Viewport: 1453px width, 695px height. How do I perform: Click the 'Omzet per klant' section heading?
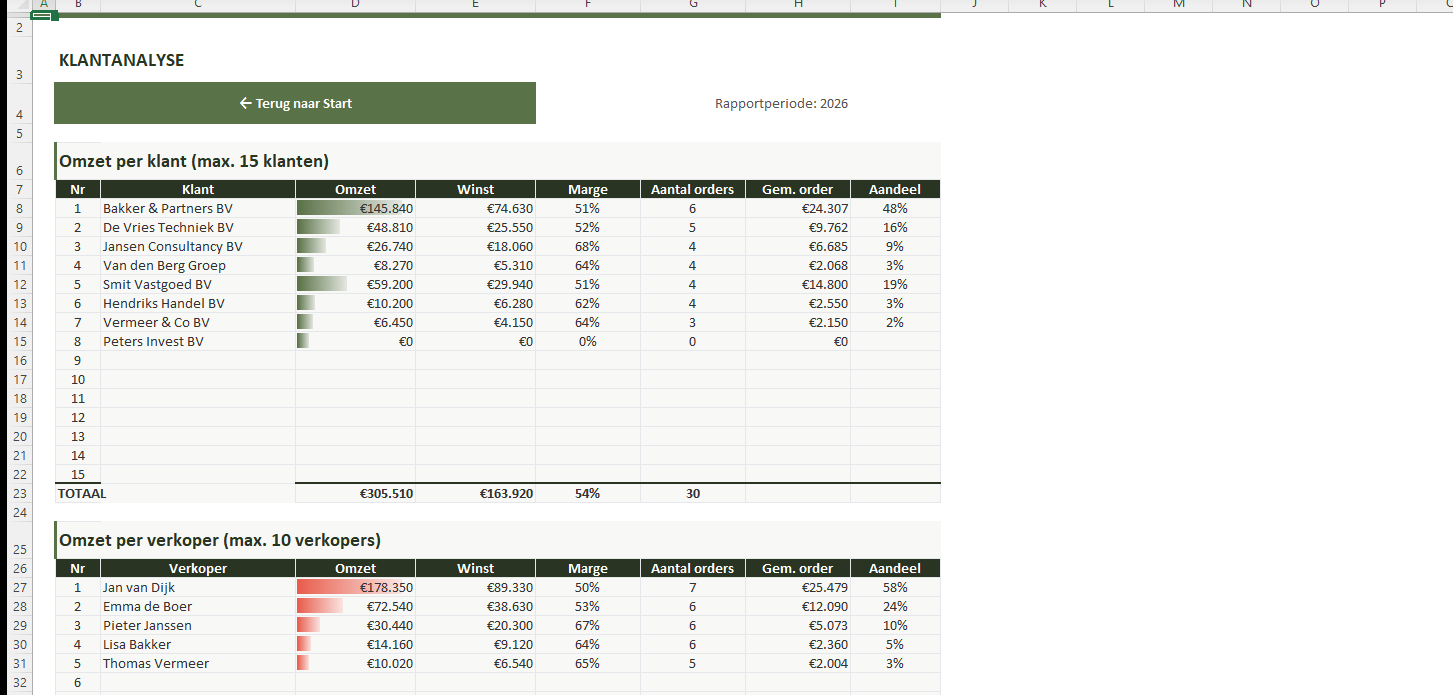click(194, 161)
